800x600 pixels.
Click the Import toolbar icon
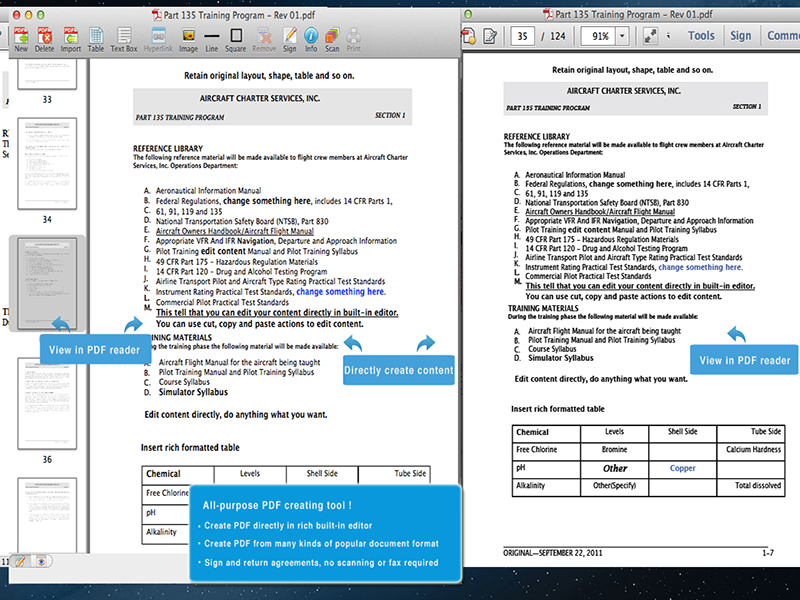coord(70,39)
